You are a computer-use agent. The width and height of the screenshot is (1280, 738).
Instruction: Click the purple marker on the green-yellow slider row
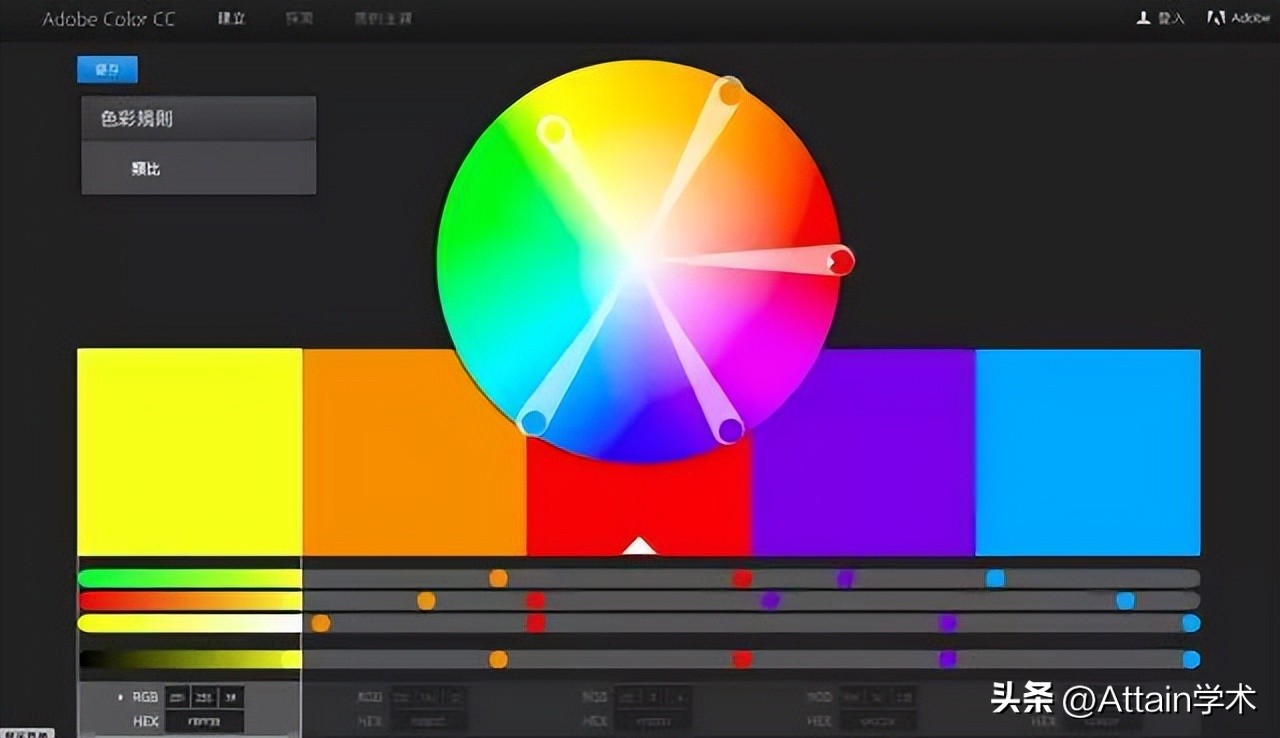845,578
